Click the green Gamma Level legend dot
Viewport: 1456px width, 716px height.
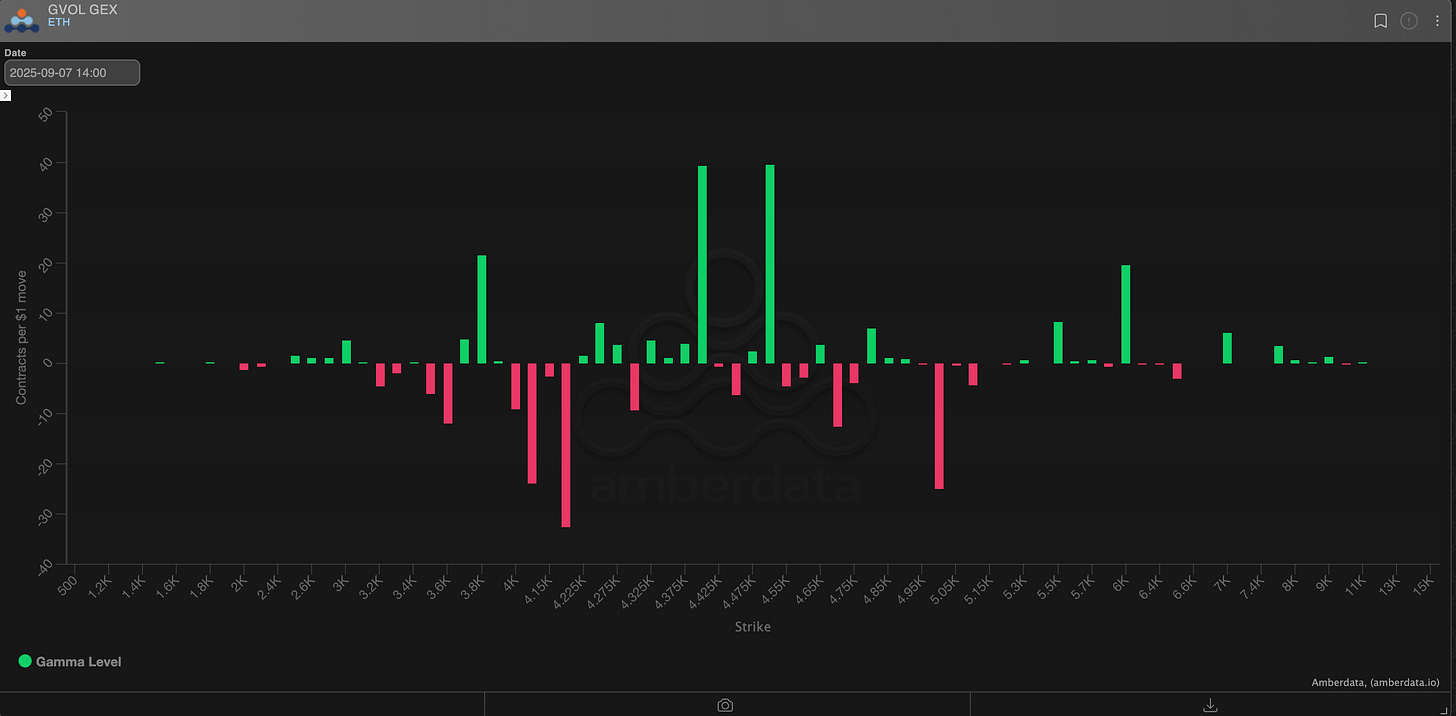click(x=25, y=661)
